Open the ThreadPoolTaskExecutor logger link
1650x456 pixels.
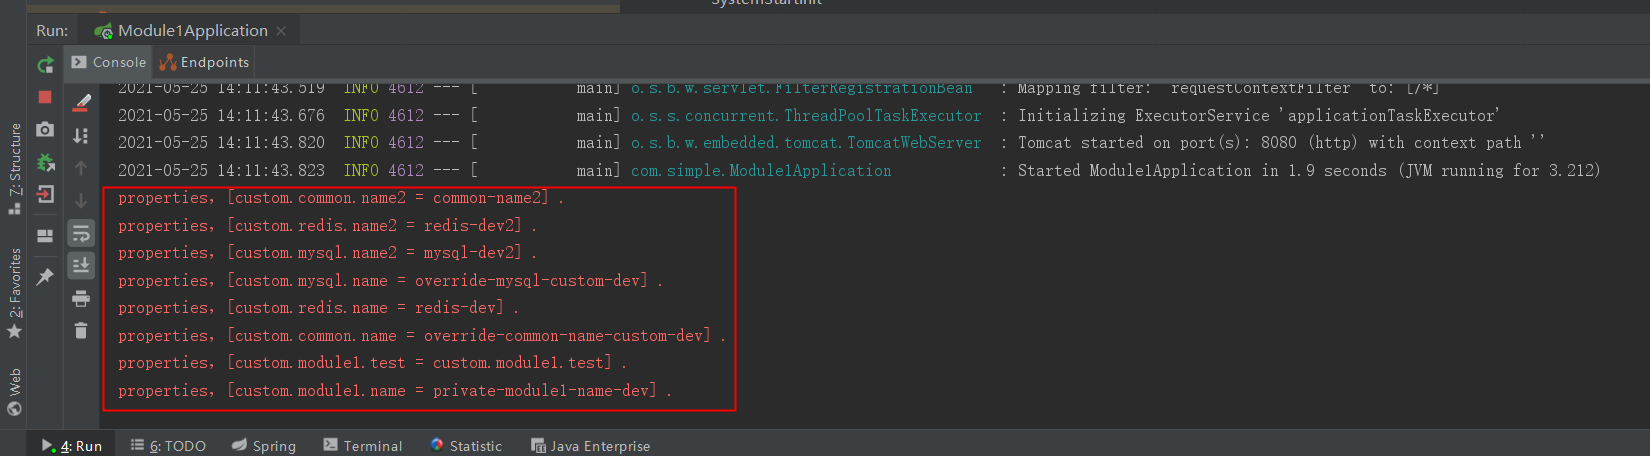pyautogui.click(x=806, y=116)
